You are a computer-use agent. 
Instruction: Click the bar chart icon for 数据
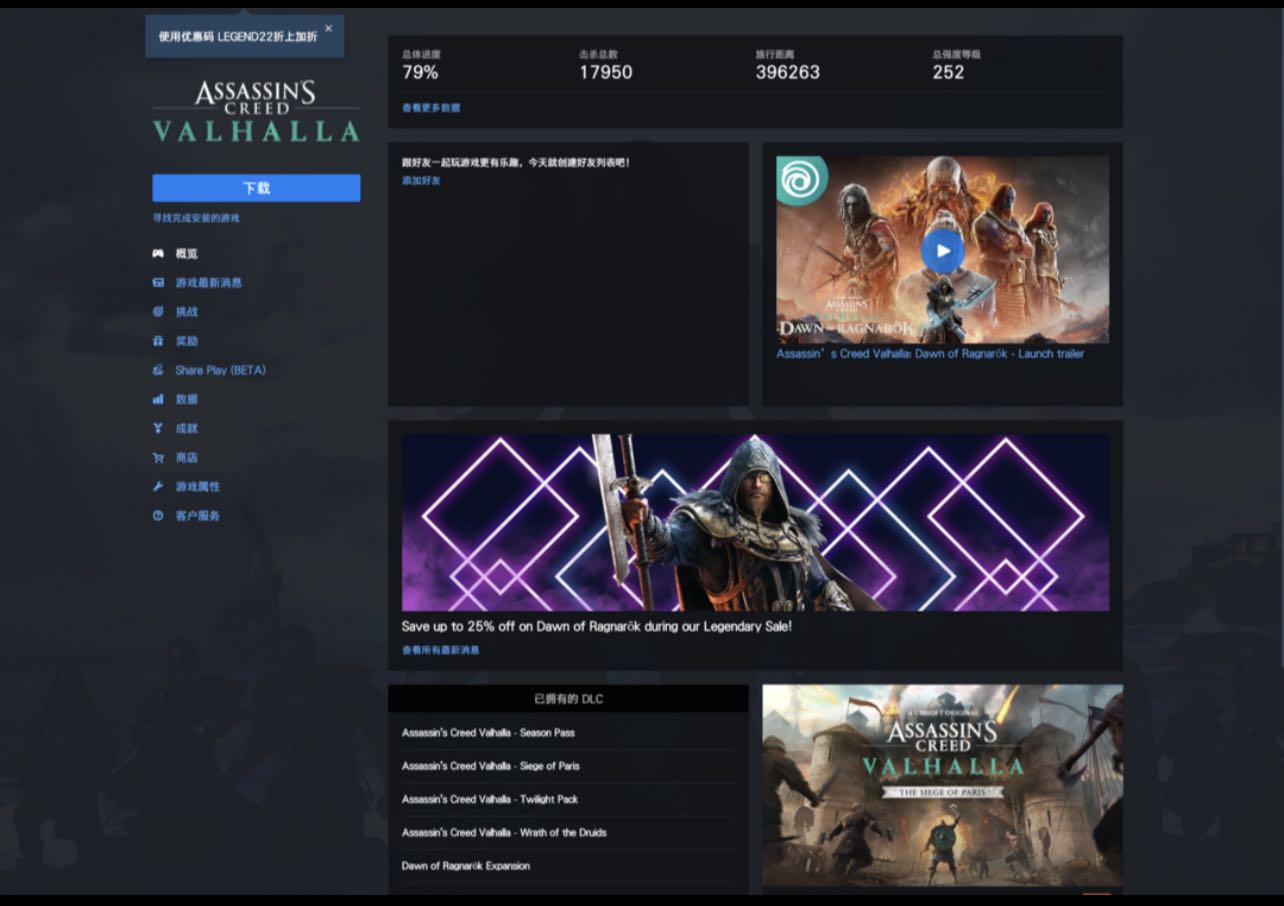click(158, 399)
